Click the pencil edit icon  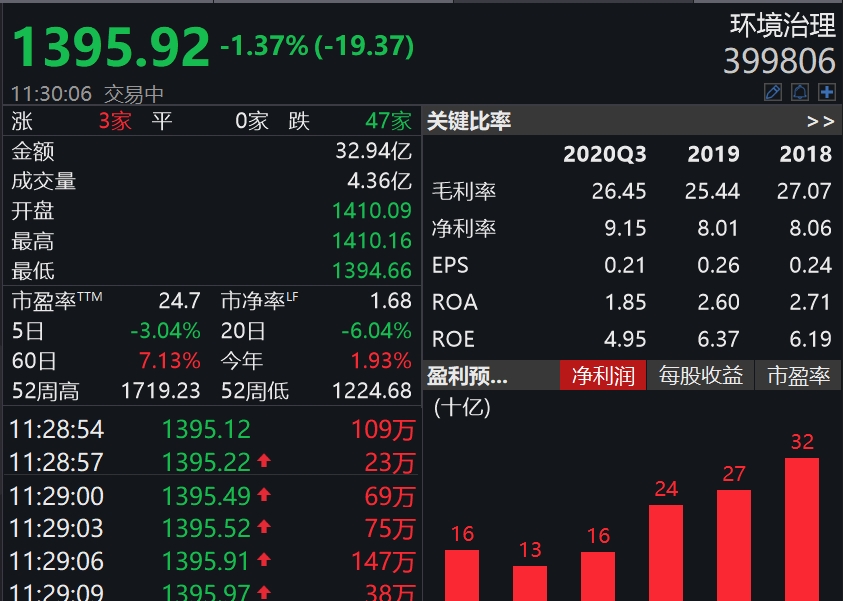coord(772,92)
